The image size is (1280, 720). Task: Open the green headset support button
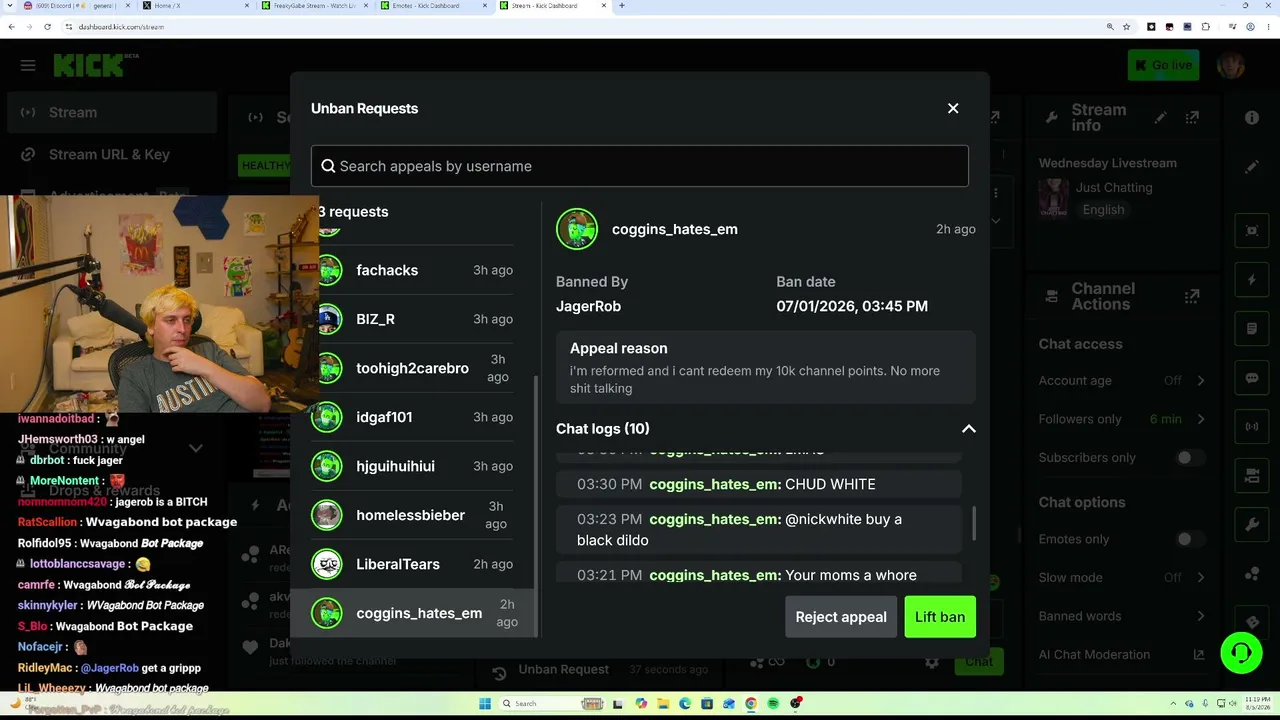pyautogui.click(x=1241, y=654)
